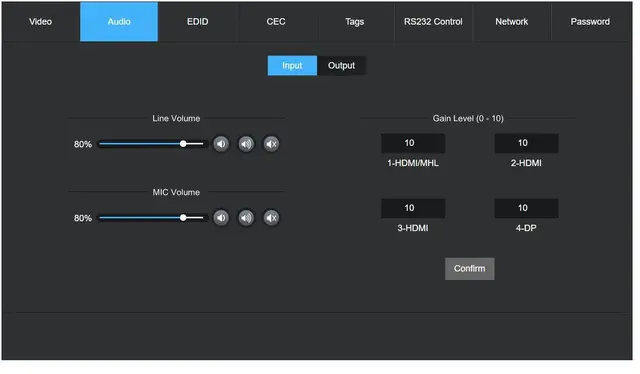The height and width of the screenshot is (374, 640).
Task: Mute the MIC Volume
Action: (271, 218)
